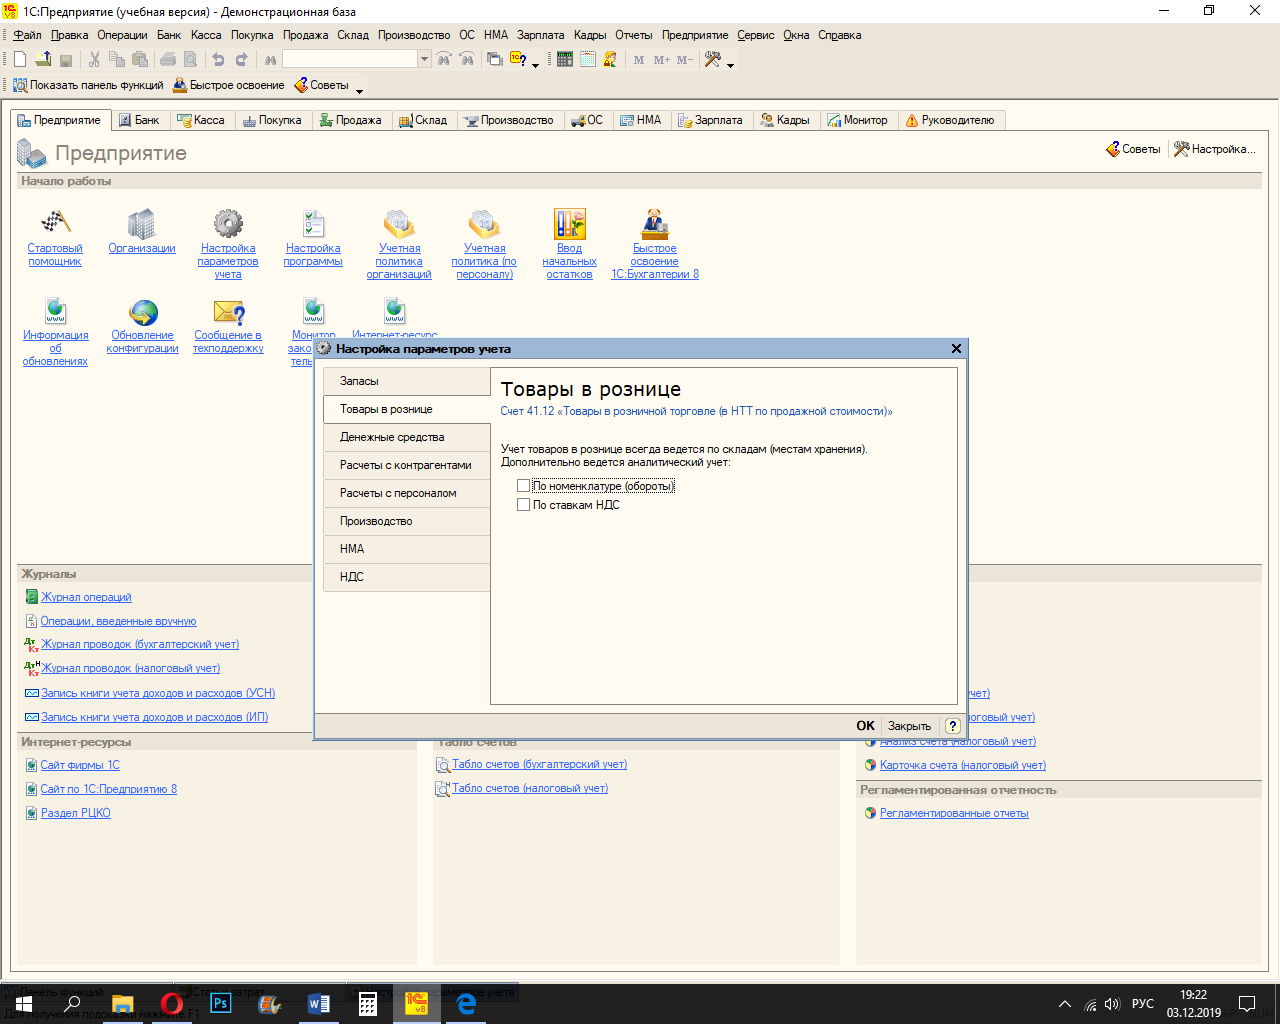Click the РУС language indicator in tray
Viewport: 1280px width, 1024px height.
point(1143,1004)
